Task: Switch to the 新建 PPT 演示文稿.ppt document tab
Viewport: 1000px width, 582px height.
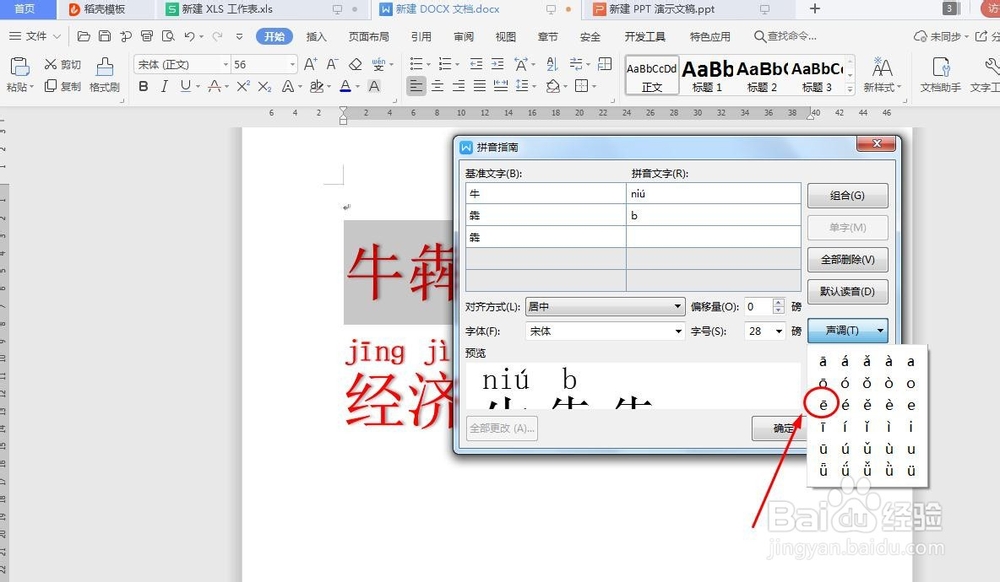Action: point(661,10)
